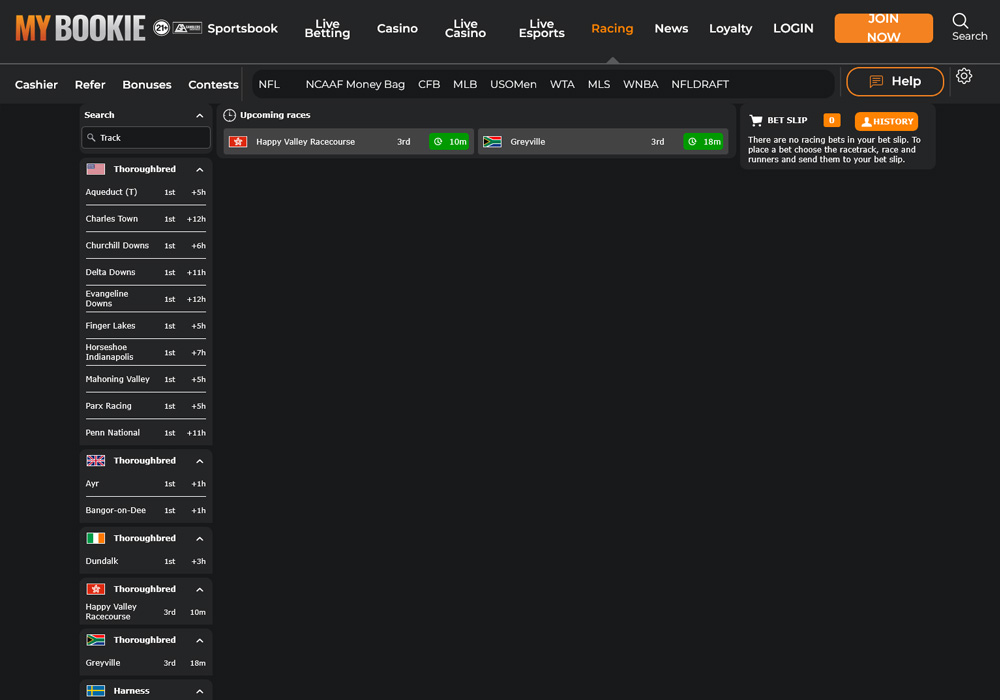Click the 21+ badge near the logo

coord(160,27)
